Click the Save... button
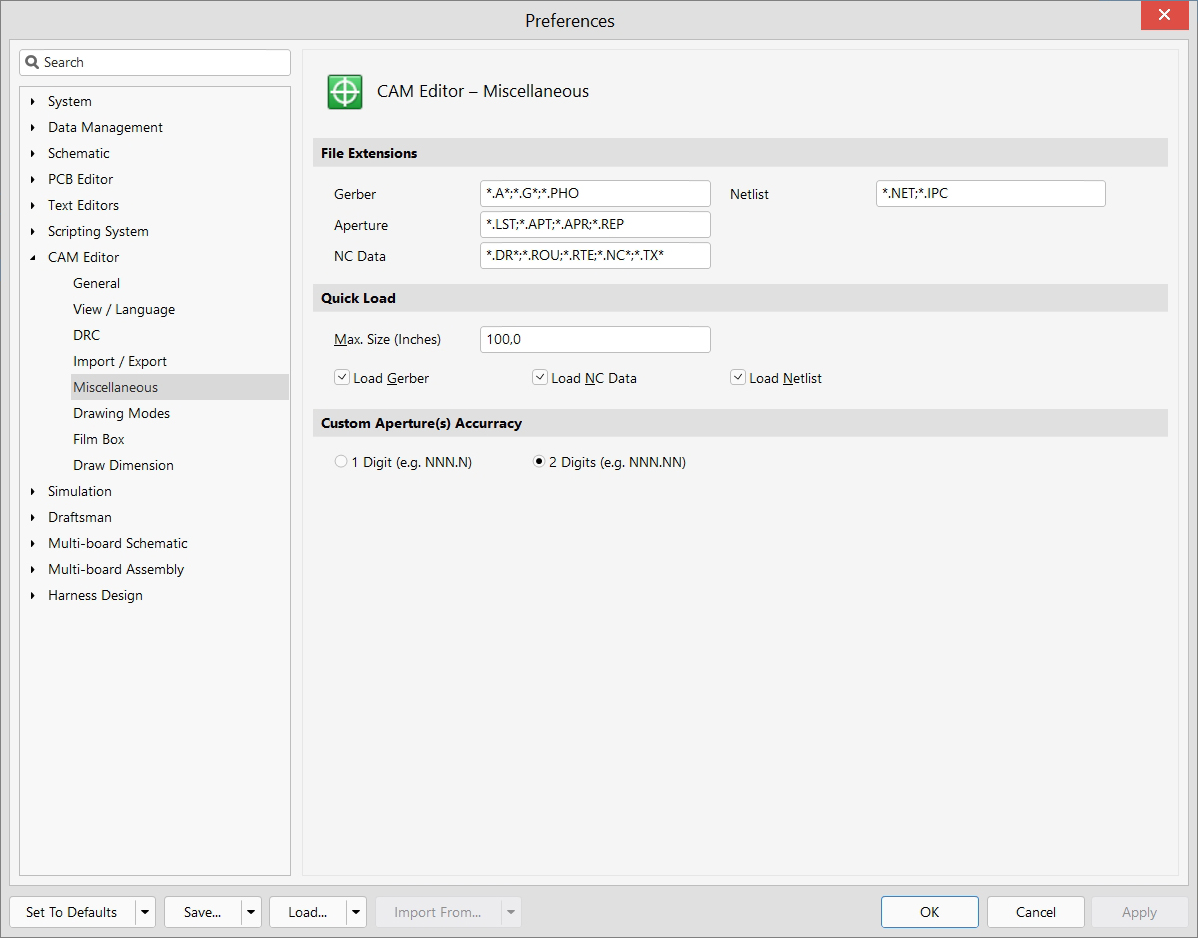Image resolution: width=1198 pixels, height=938 pixels. [x=202, y=912]
